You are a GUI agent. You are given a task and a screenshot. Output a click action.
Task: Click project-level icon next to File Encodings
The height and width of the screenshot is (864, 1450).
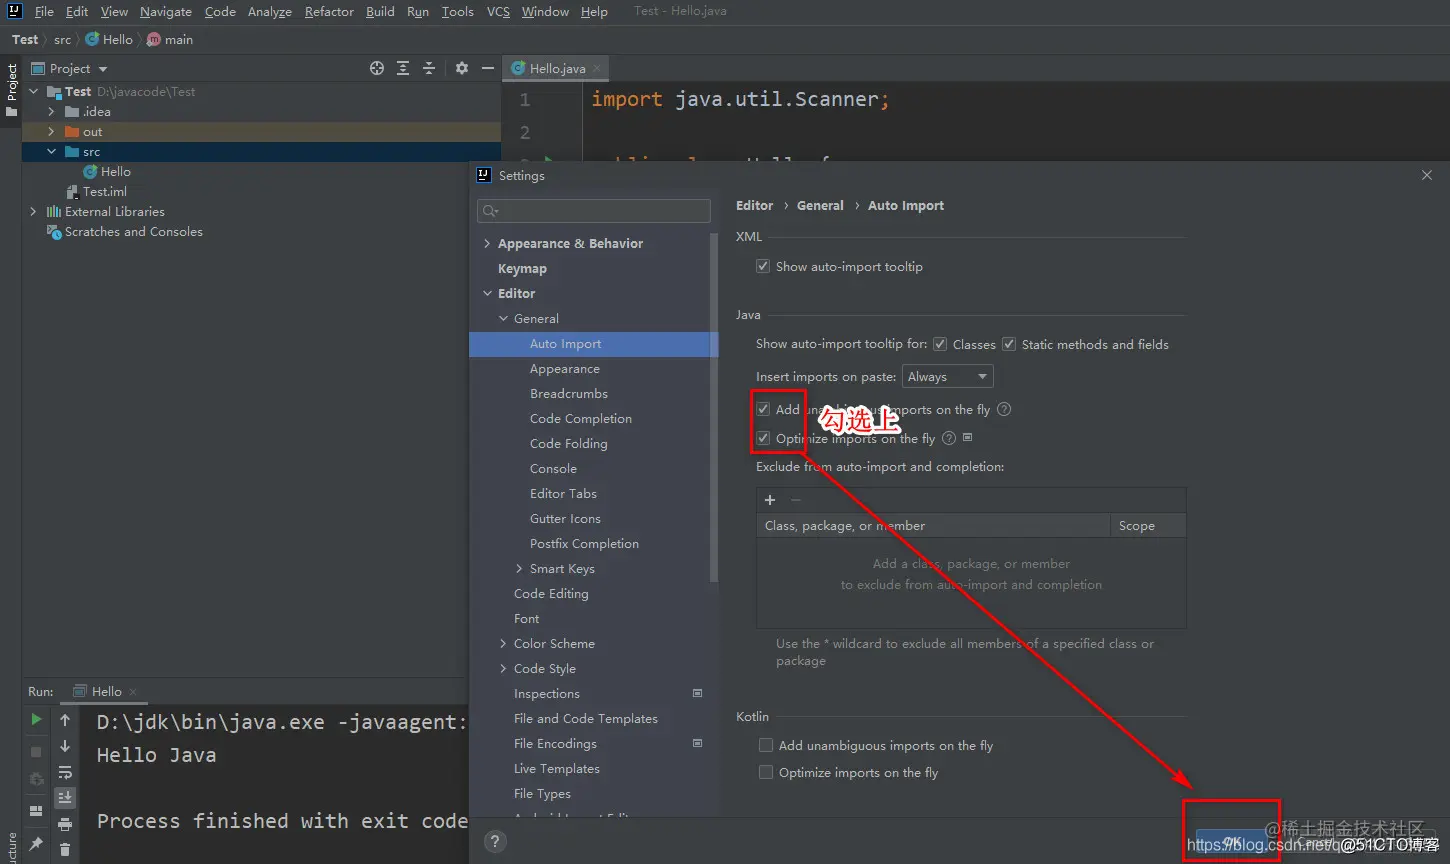coord(697,743)
